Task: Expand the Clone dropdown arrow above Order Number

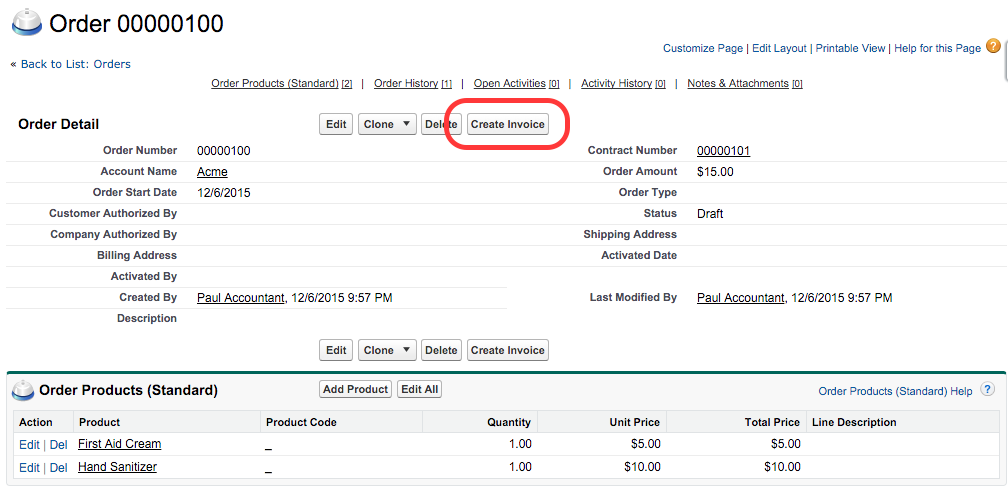Action: (x=406, y=125)
